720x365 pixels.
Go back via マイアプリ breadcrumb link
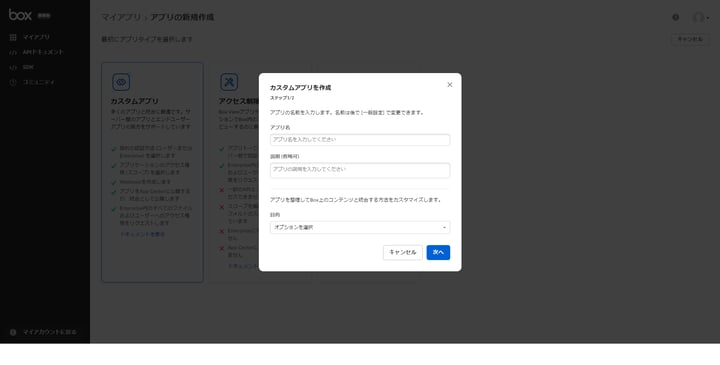121,17
